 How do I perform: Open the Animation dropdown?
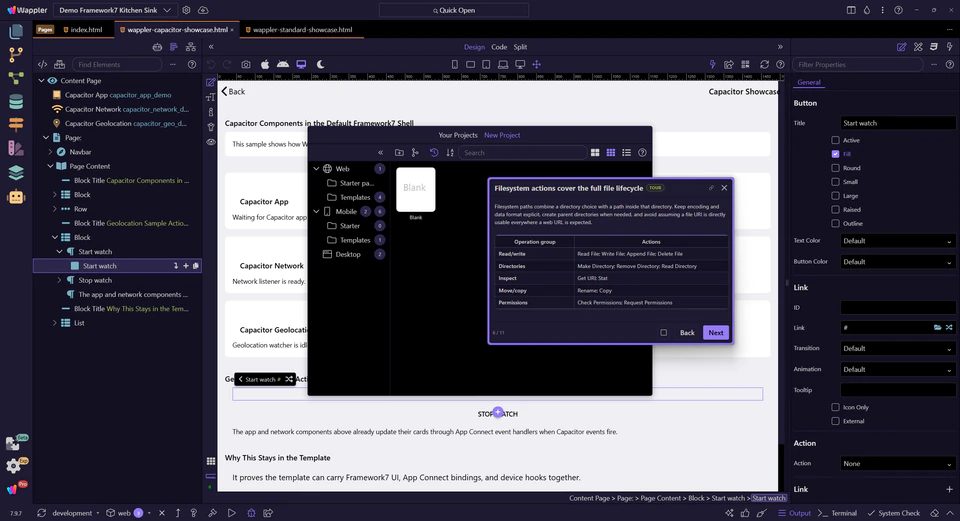pyautogui.click(x=897, y=369)
